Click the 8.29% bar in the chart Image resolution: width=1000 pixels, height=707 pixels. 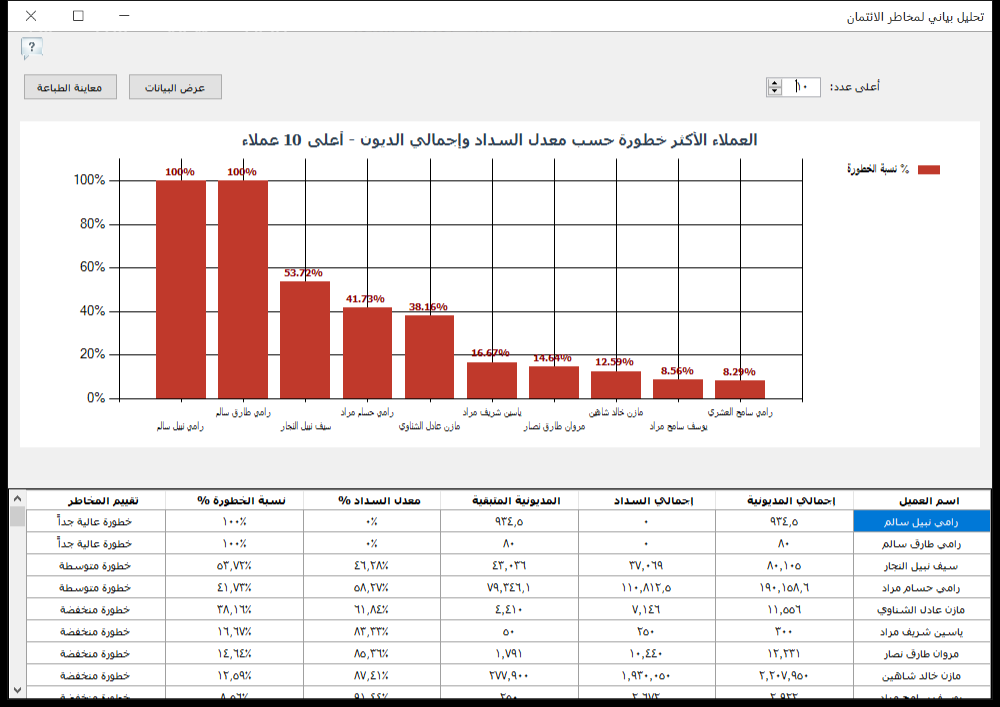(x=740, y=390)
